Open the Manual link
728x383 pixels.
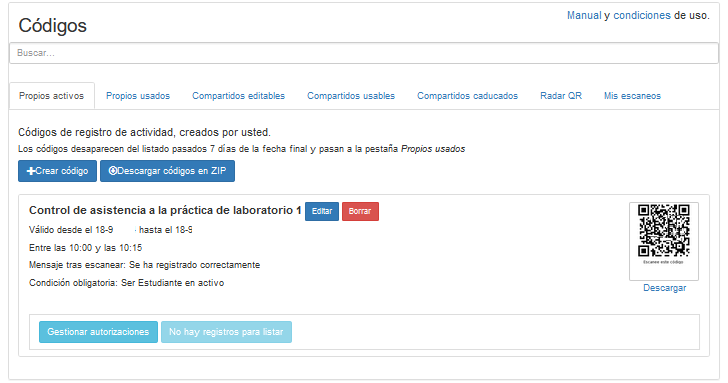tap(584, 15)
